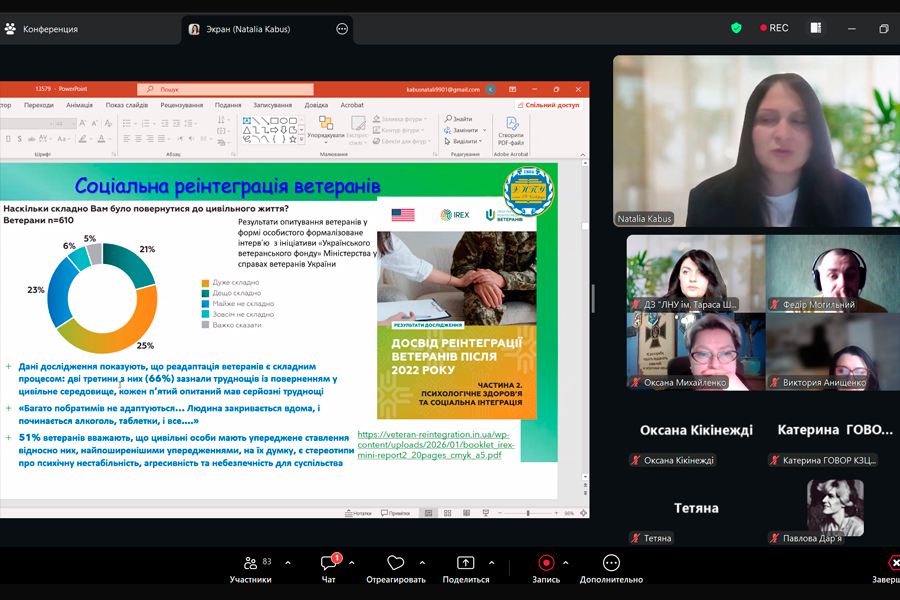Expand shapes gallery more arrow
Image resolution: width=900 pixels, height=600 pixels.
click(301, 140)
